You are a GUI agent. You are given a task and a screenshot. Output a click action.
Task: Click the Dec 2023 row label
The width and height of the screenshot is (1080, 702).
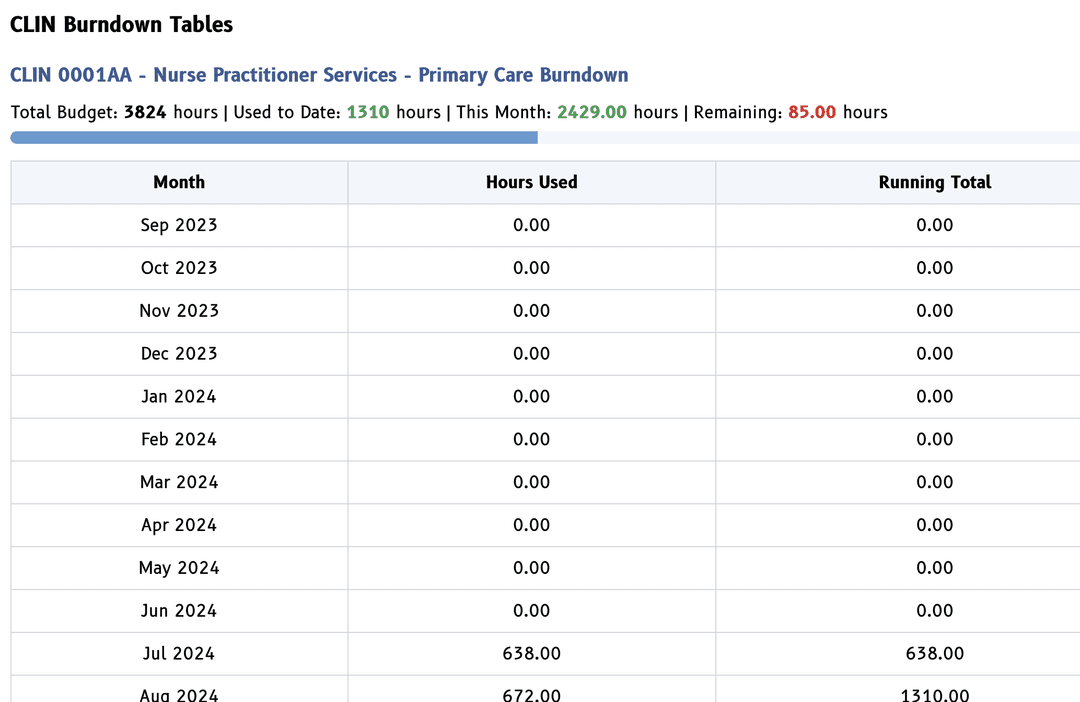pos(179,354)
